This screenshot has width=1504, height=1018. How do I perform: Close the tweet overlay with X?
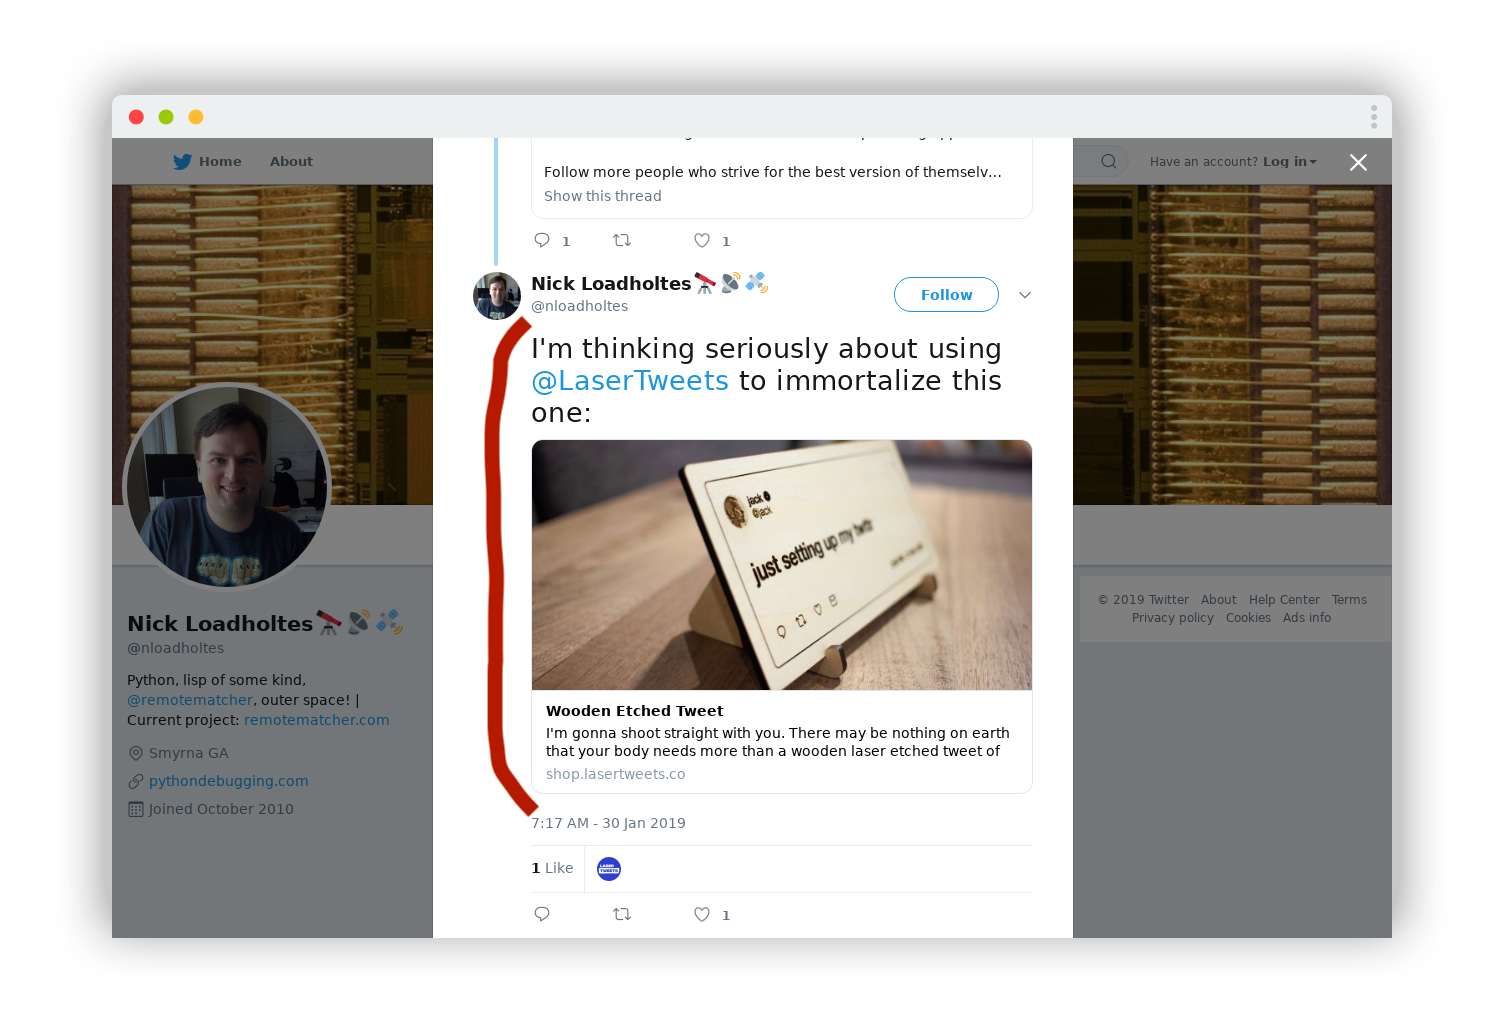1358,162
